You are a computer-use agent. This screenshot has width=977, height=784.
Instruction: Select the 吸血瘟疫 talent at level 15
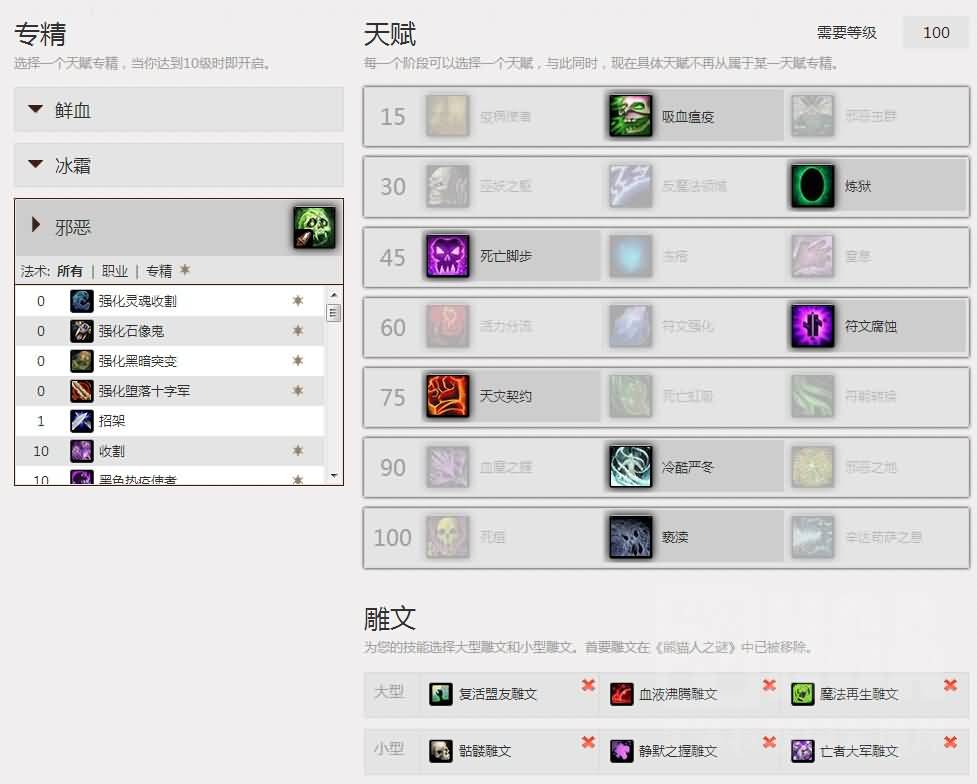pos(693,116)
